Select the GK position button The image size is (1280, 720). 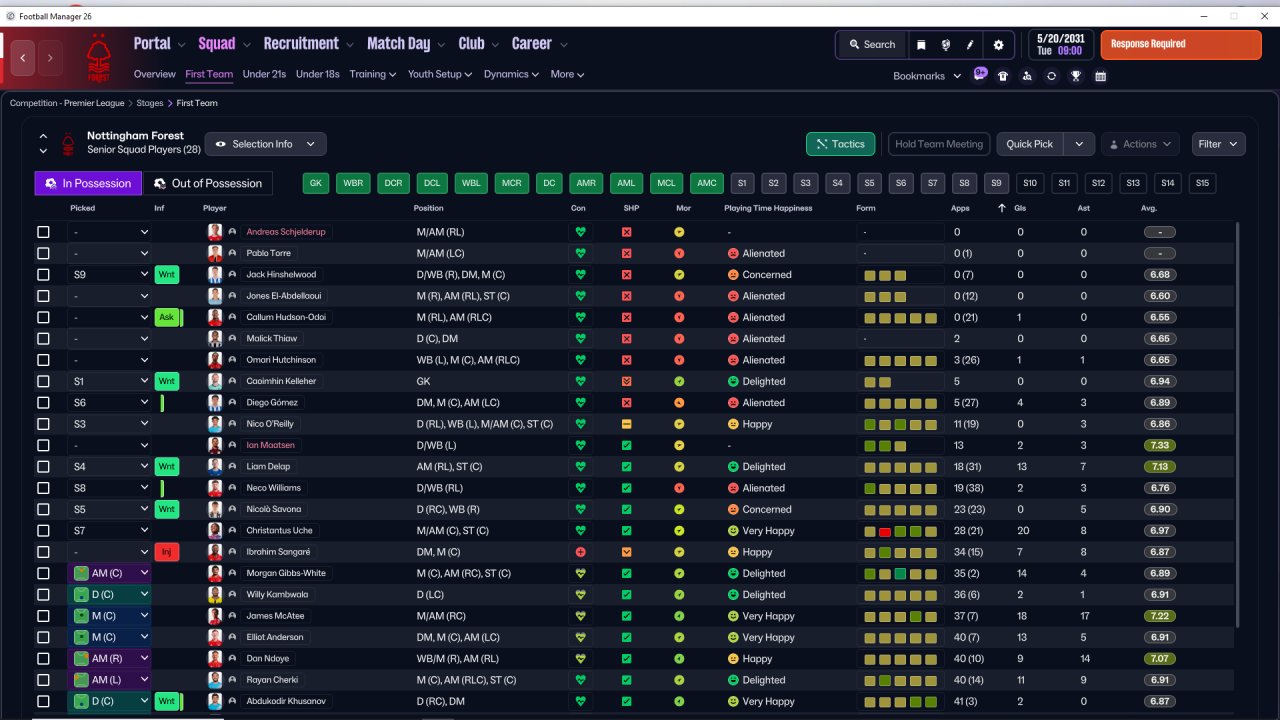pyautogui.click(x=316, y=183)
